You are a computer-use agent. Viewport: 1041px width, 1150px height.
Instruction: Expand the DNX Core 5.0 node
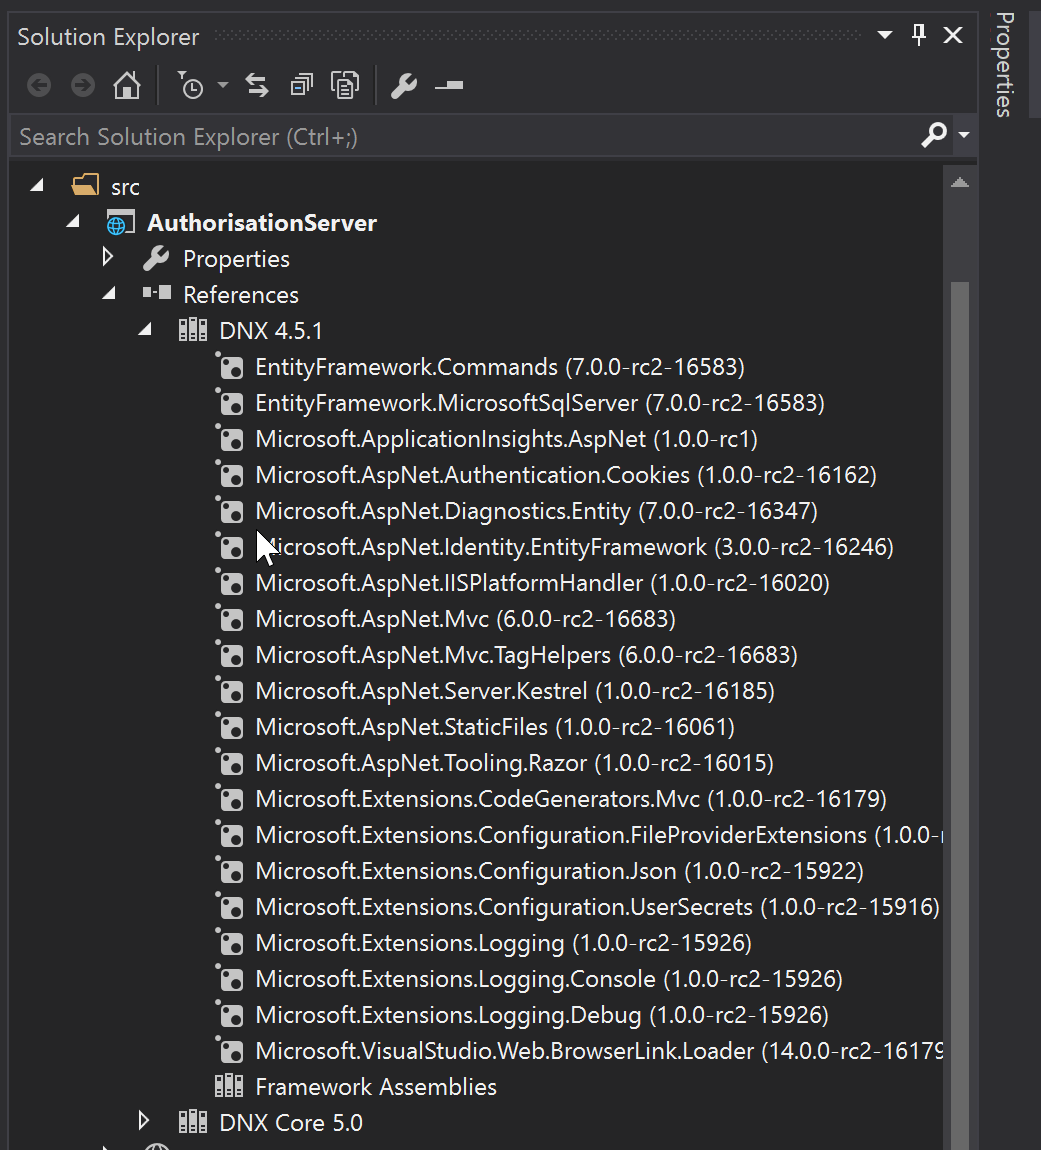point(144,1121)
